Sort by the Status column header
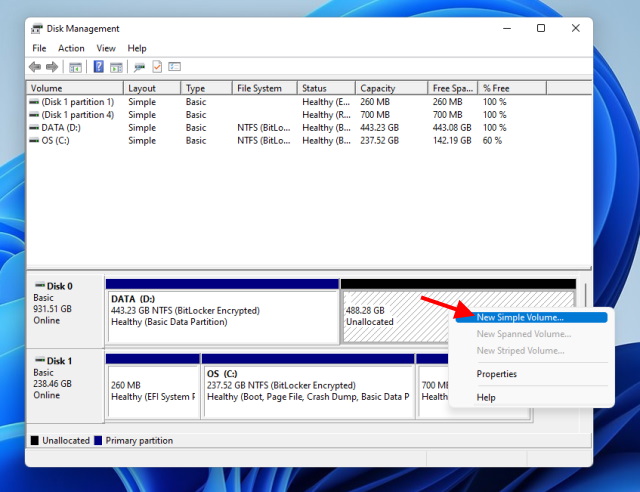Screen dimensions: 640x492 pyautogui.click(x=326, y=88)
